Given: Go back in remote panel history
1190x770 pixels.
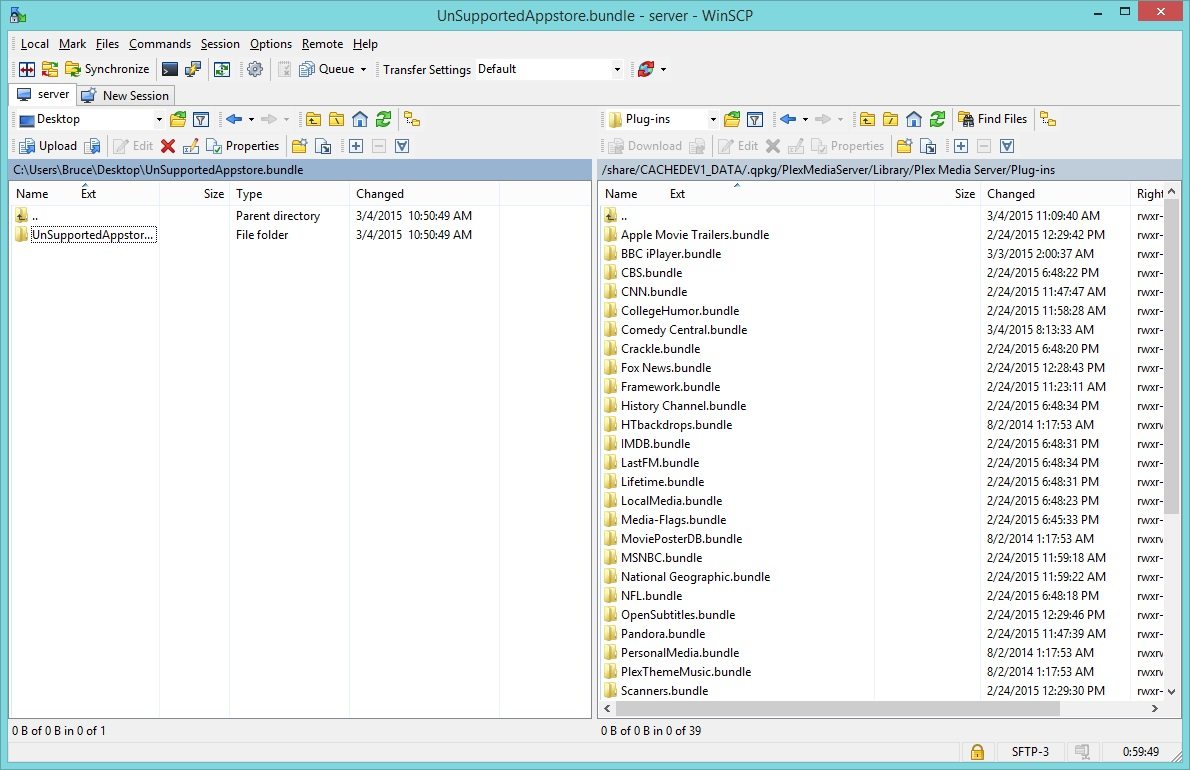Looking at the screenshot, I should point(788,119).
